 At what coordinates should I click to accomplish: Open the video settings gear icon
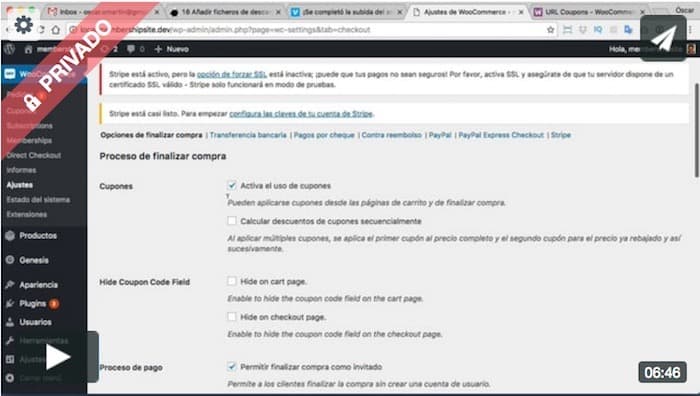[23, 25]
